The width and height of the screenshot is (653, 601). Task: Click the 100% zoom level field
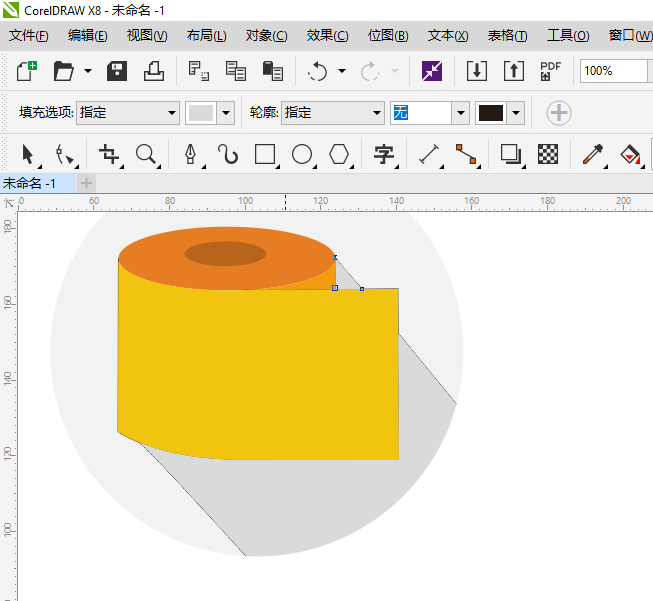[612, 71]
